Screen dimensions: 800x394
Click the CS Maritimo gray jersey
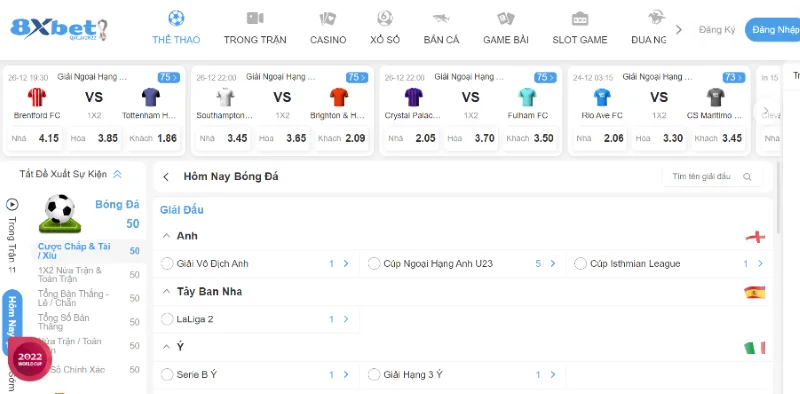pyautogui.click(x=716, y=97)
